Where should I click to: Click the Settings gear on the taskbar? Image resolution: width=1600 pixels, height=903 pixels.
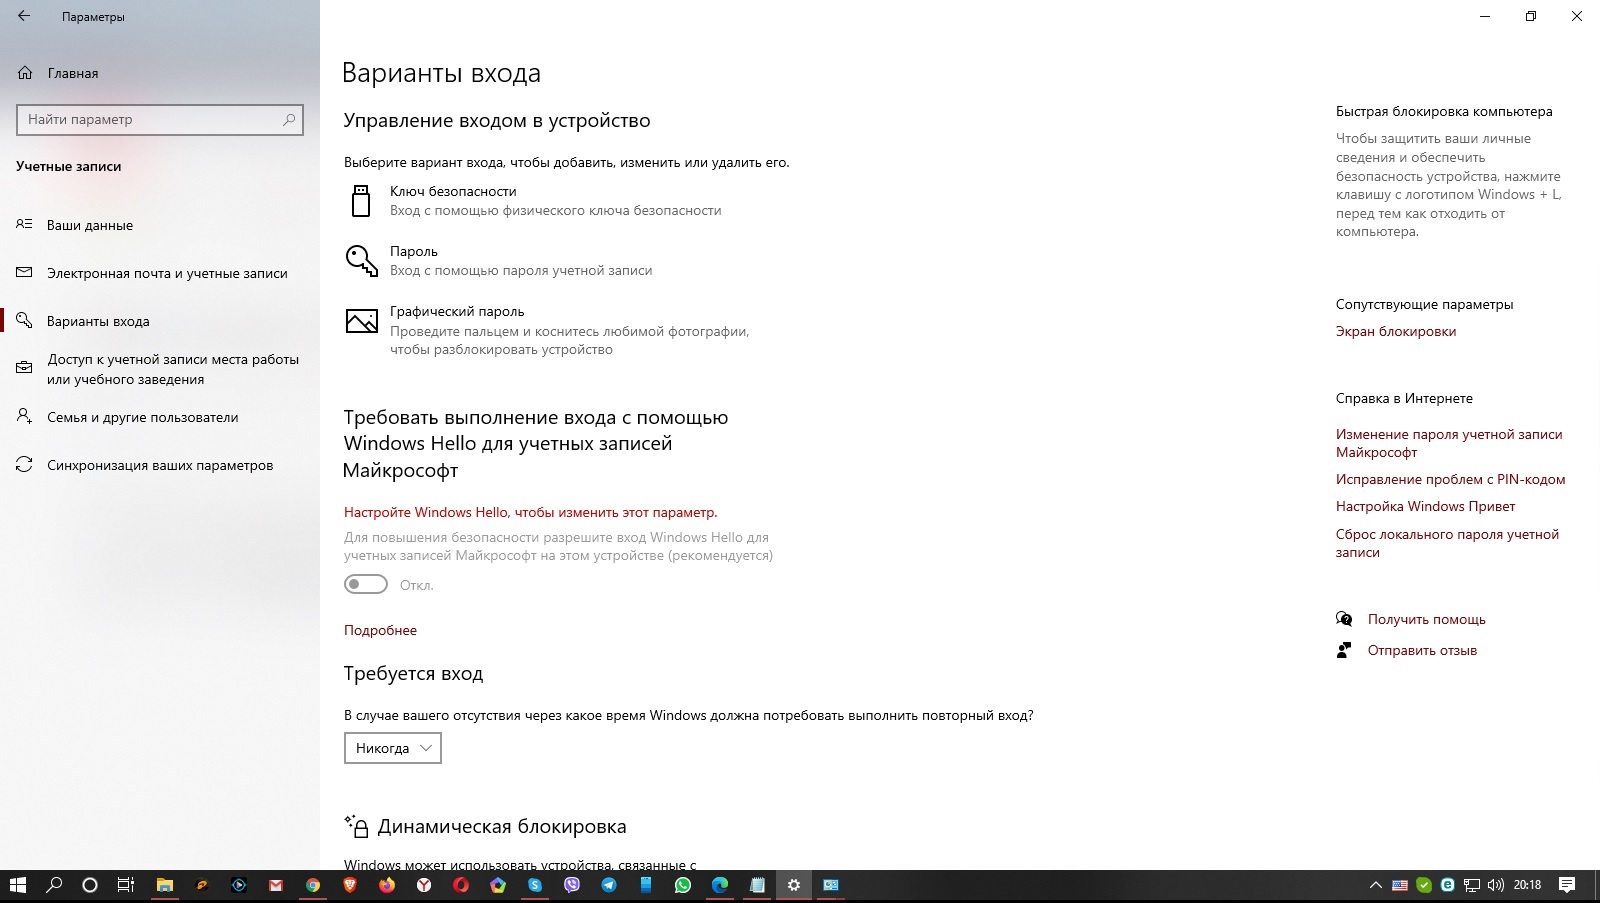pyautogui.click(x=794, y=885)
